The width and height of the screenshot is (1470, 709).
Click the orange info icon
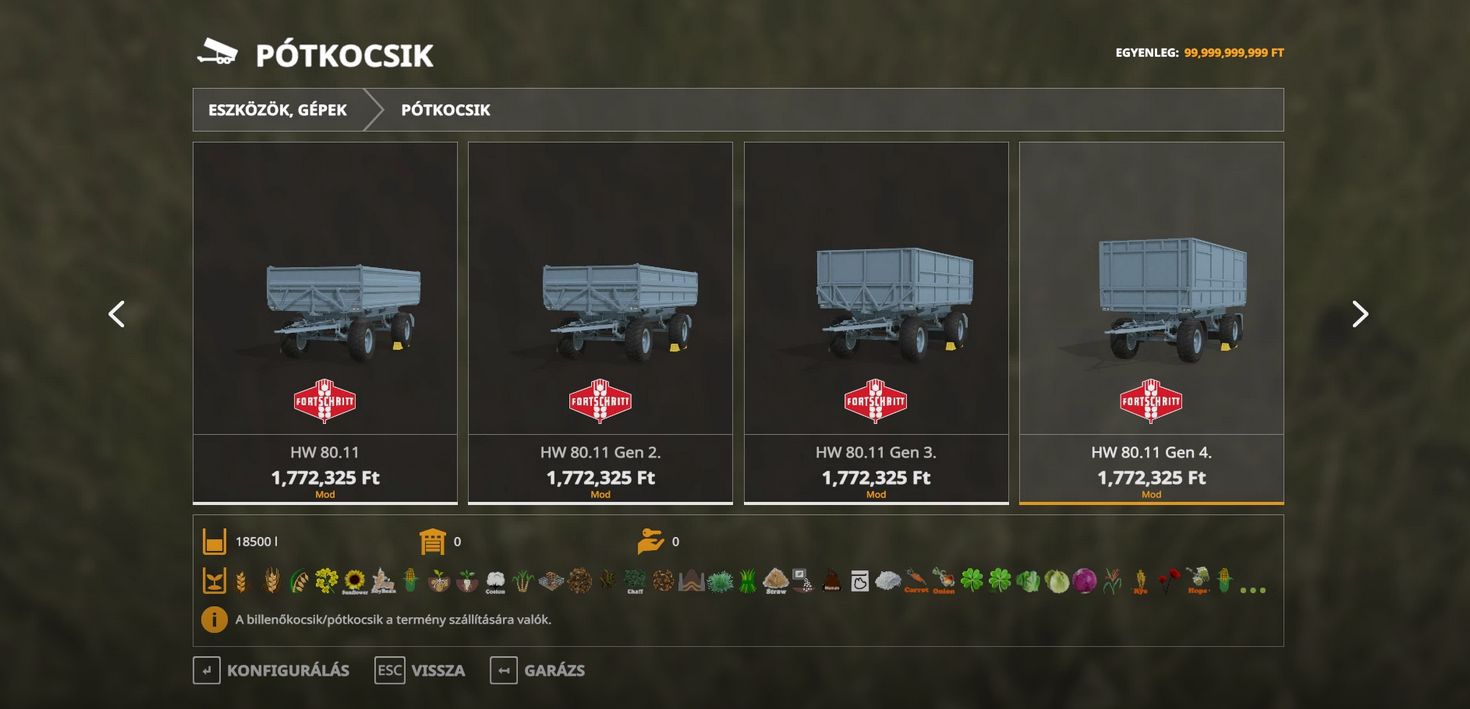coord(214,619)
